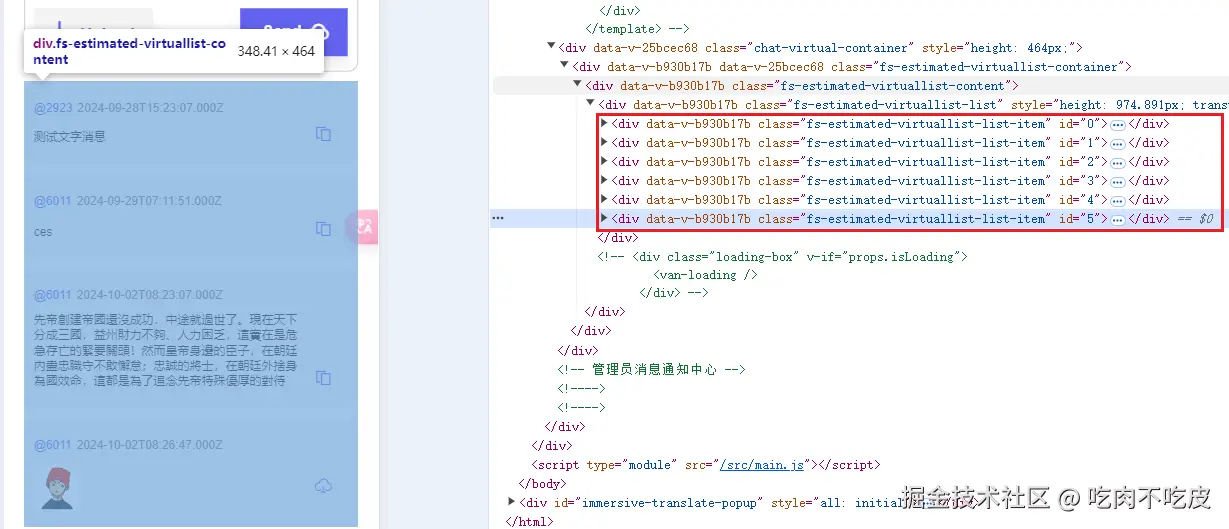Image resolution: width=1229 pixels, height=529 pixels.
Task: Click the copy icon beside the ces message
Action: [x=323, y=229]
